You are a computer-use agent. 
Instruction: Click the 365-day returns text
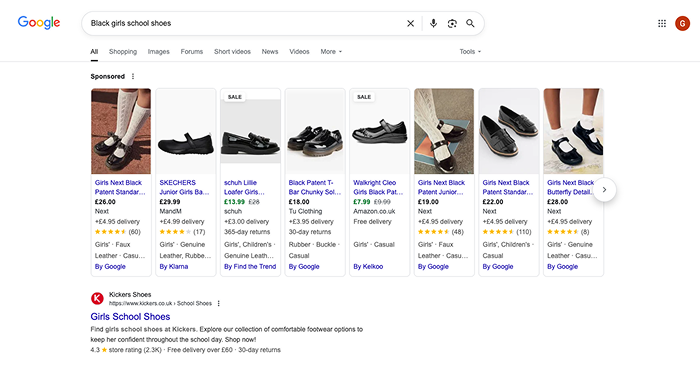tap(247, 232)
